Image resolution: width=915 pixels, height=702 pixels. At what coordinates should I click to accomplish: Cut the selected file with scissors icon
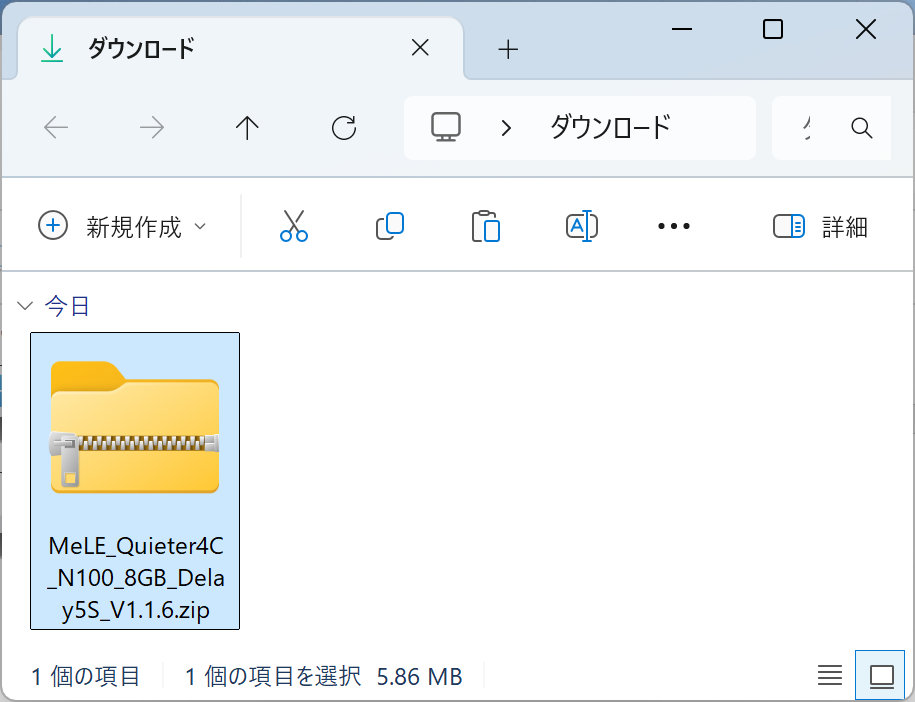(x=294, y=226)
